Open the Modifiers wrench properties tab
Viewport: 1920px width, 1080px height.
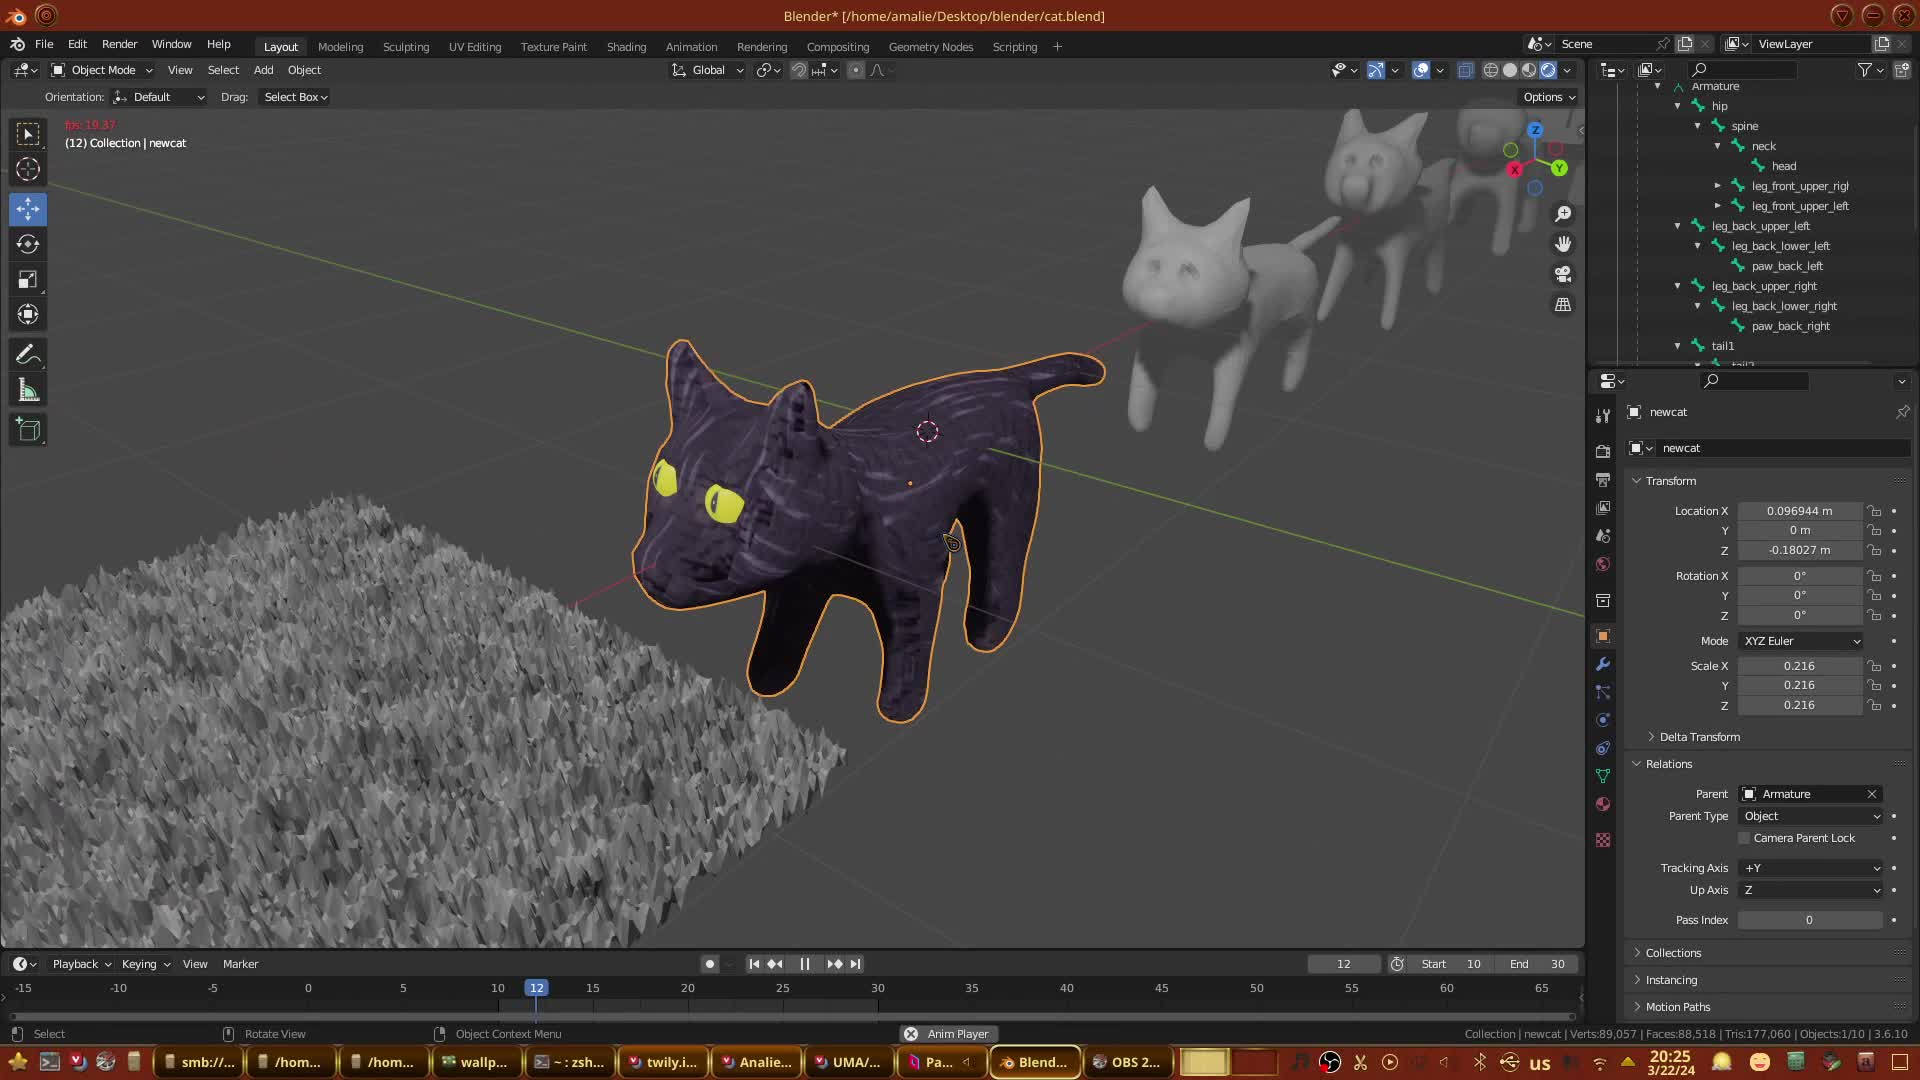point(1603,664)
